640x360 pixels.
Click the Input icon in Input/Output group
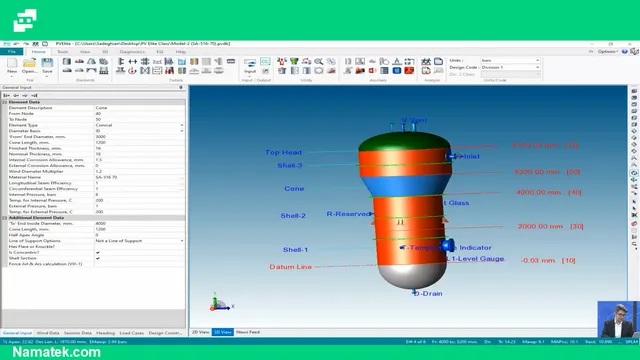[x=250, y=65]
